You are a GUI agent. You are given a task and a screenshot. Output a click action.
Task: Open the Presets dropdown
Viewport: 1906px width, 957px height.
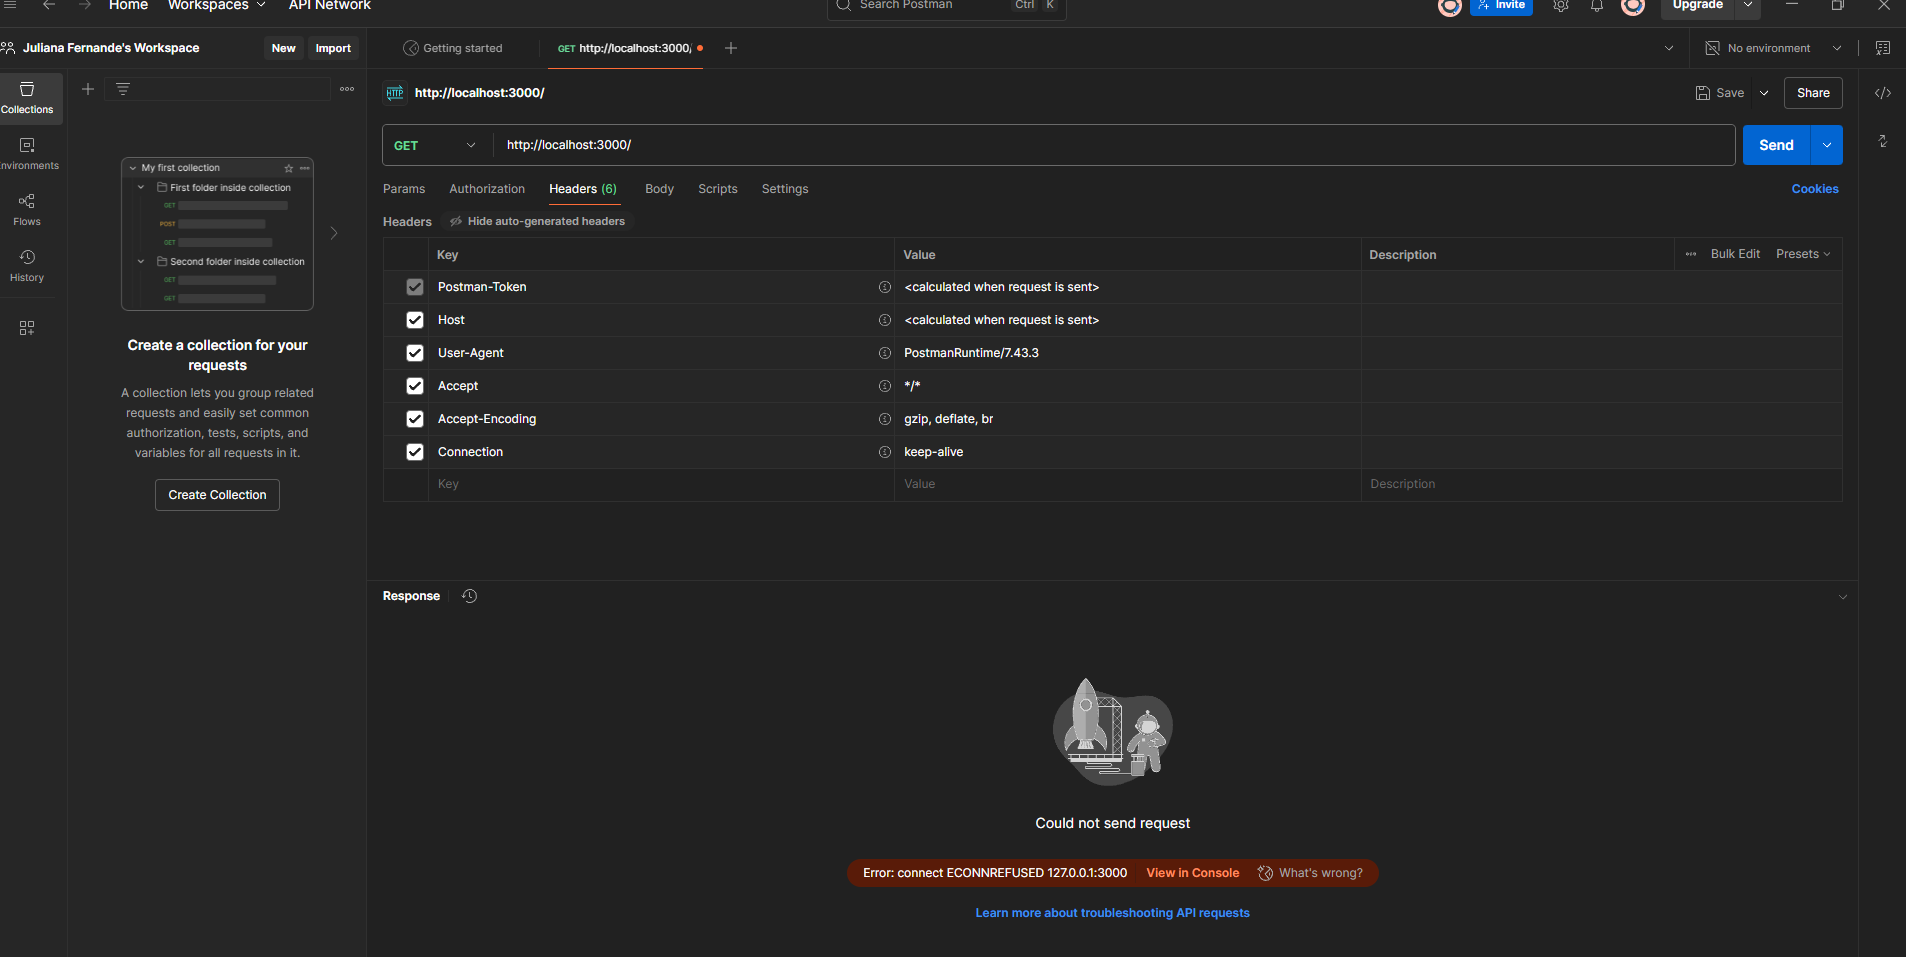(x=1804, y=254)
